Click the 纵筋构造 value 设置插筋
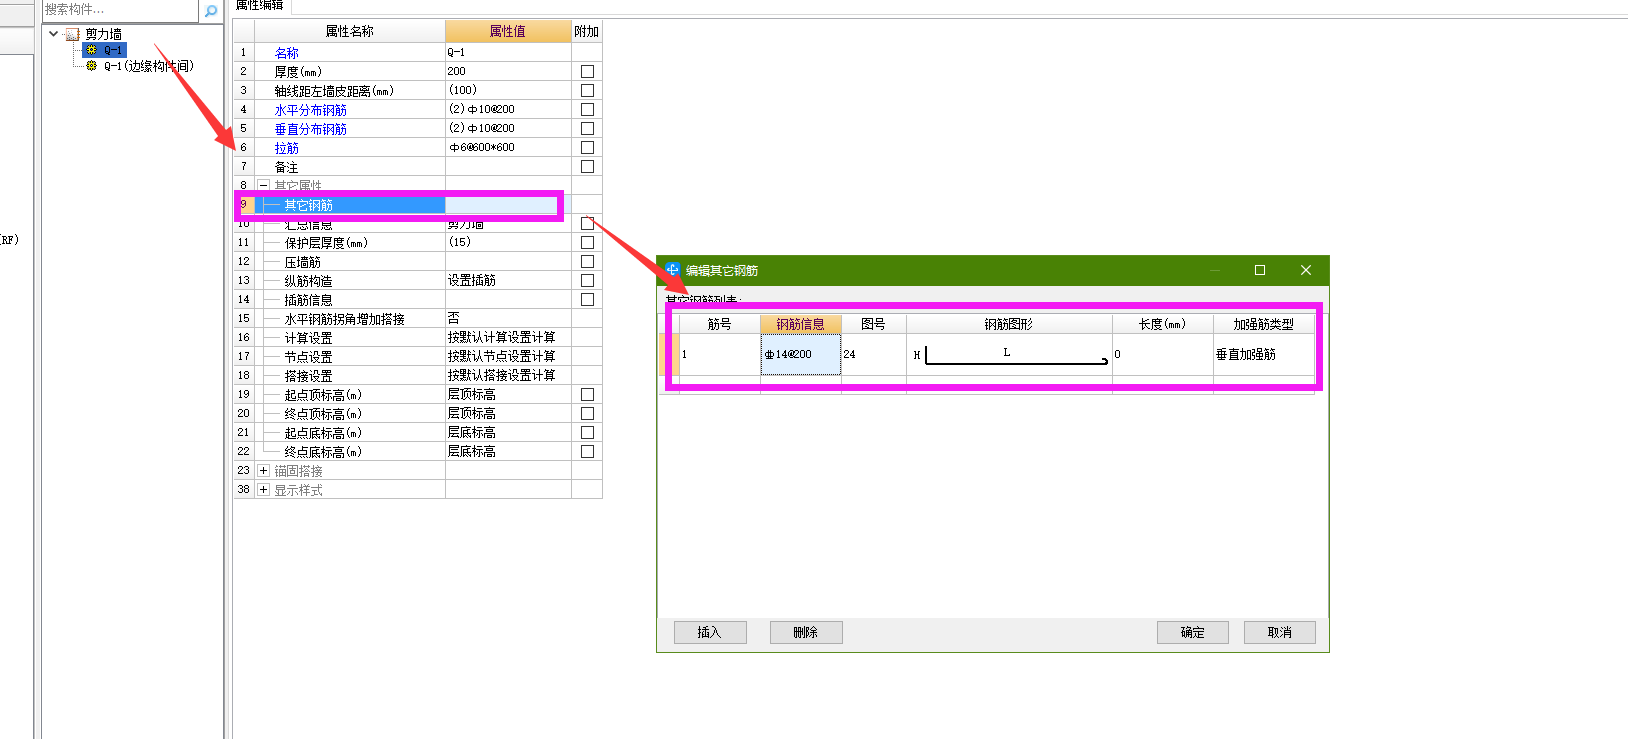Viewport: 1628px width, 739px height. tap(508, 280)
